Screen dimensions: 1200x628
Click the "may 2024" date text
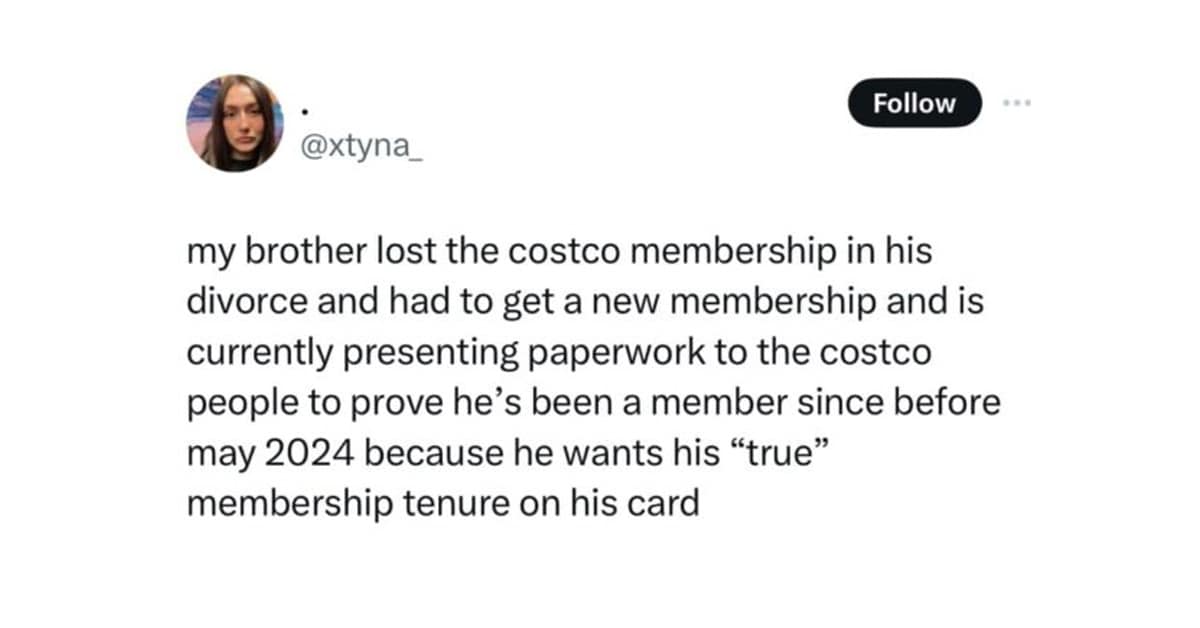[271, 452]
